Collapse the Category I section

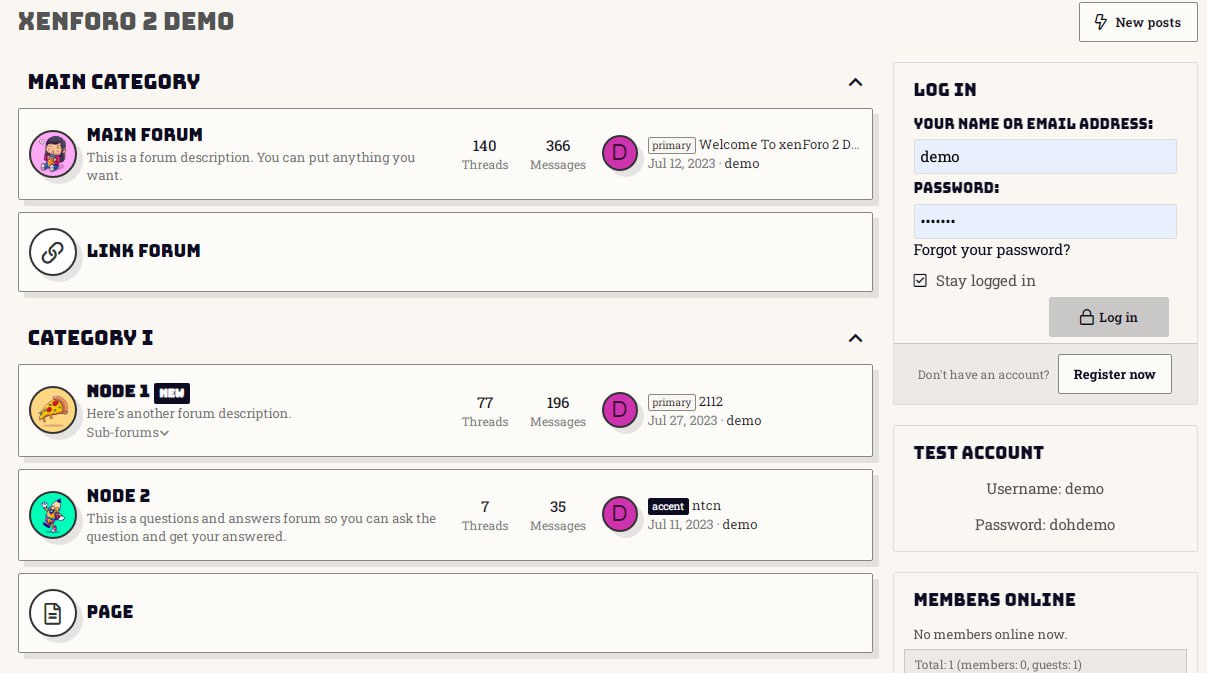[855, 338]
